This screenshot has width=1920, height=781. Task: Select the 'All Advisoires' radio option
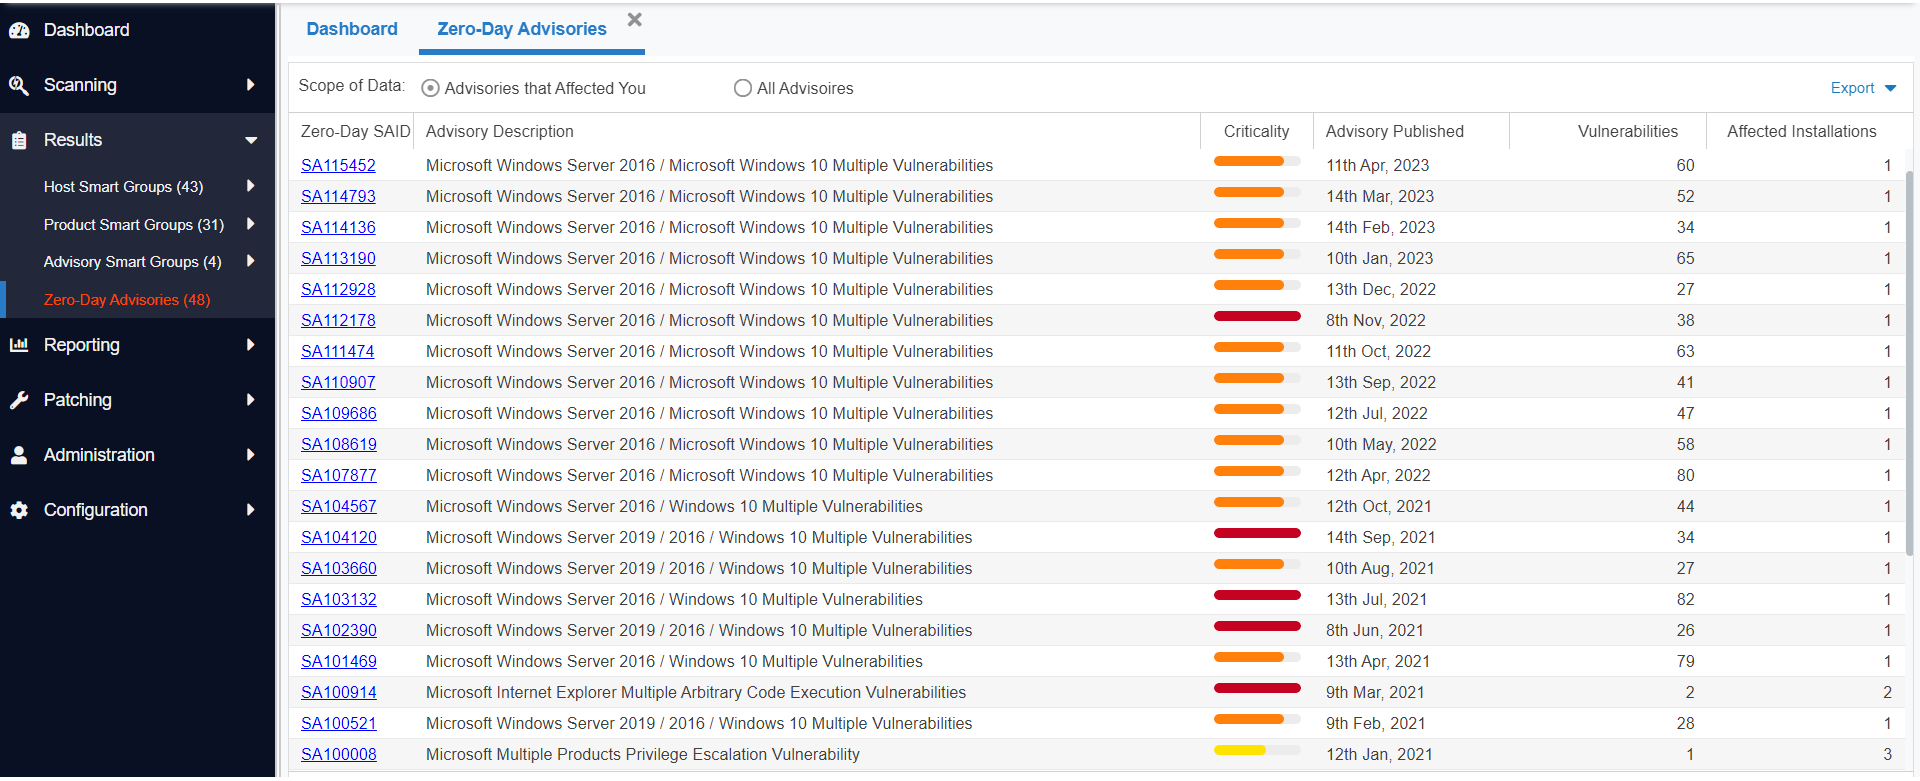pos(742,88)
